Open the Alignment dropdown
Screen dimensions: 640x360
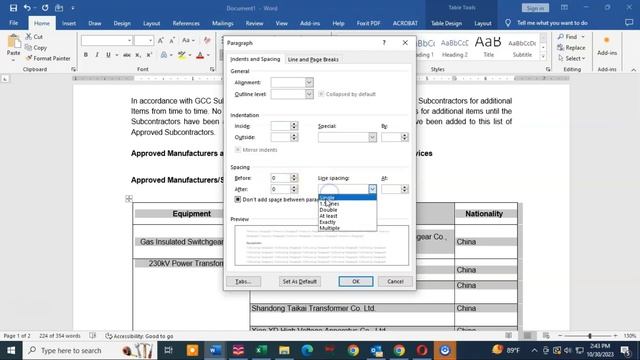click(309, 82)
